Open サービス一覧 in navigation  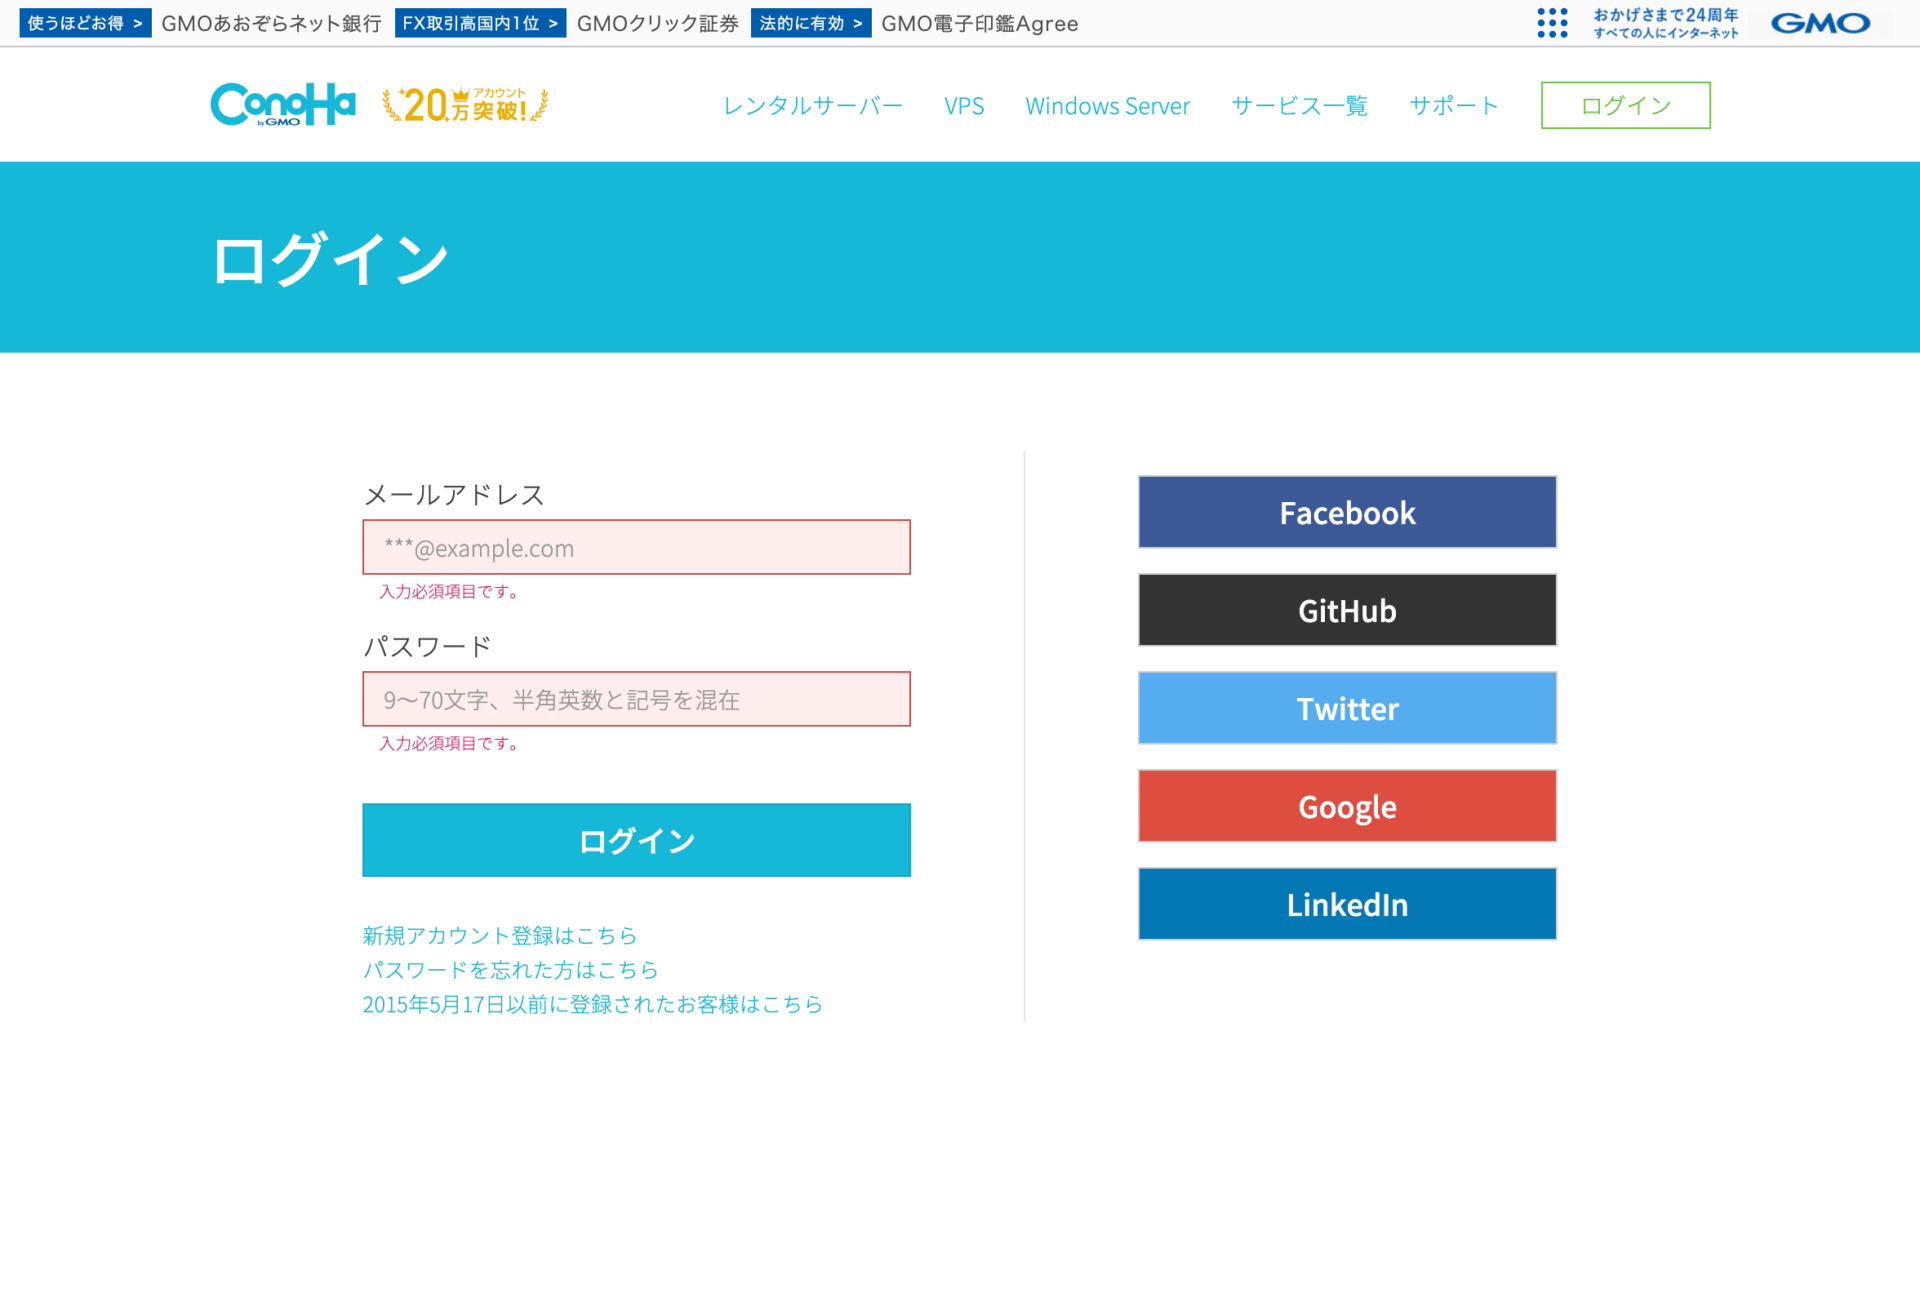pyautogui.click(x=1299, y=106)
